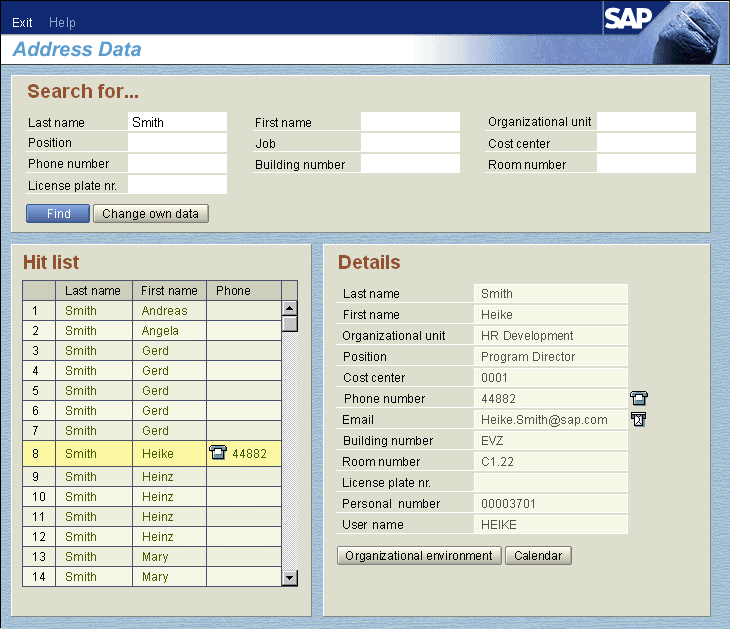Click the License plate nr. search field
The height and width of the screenshot is (629, 730).
click(177, 185)
